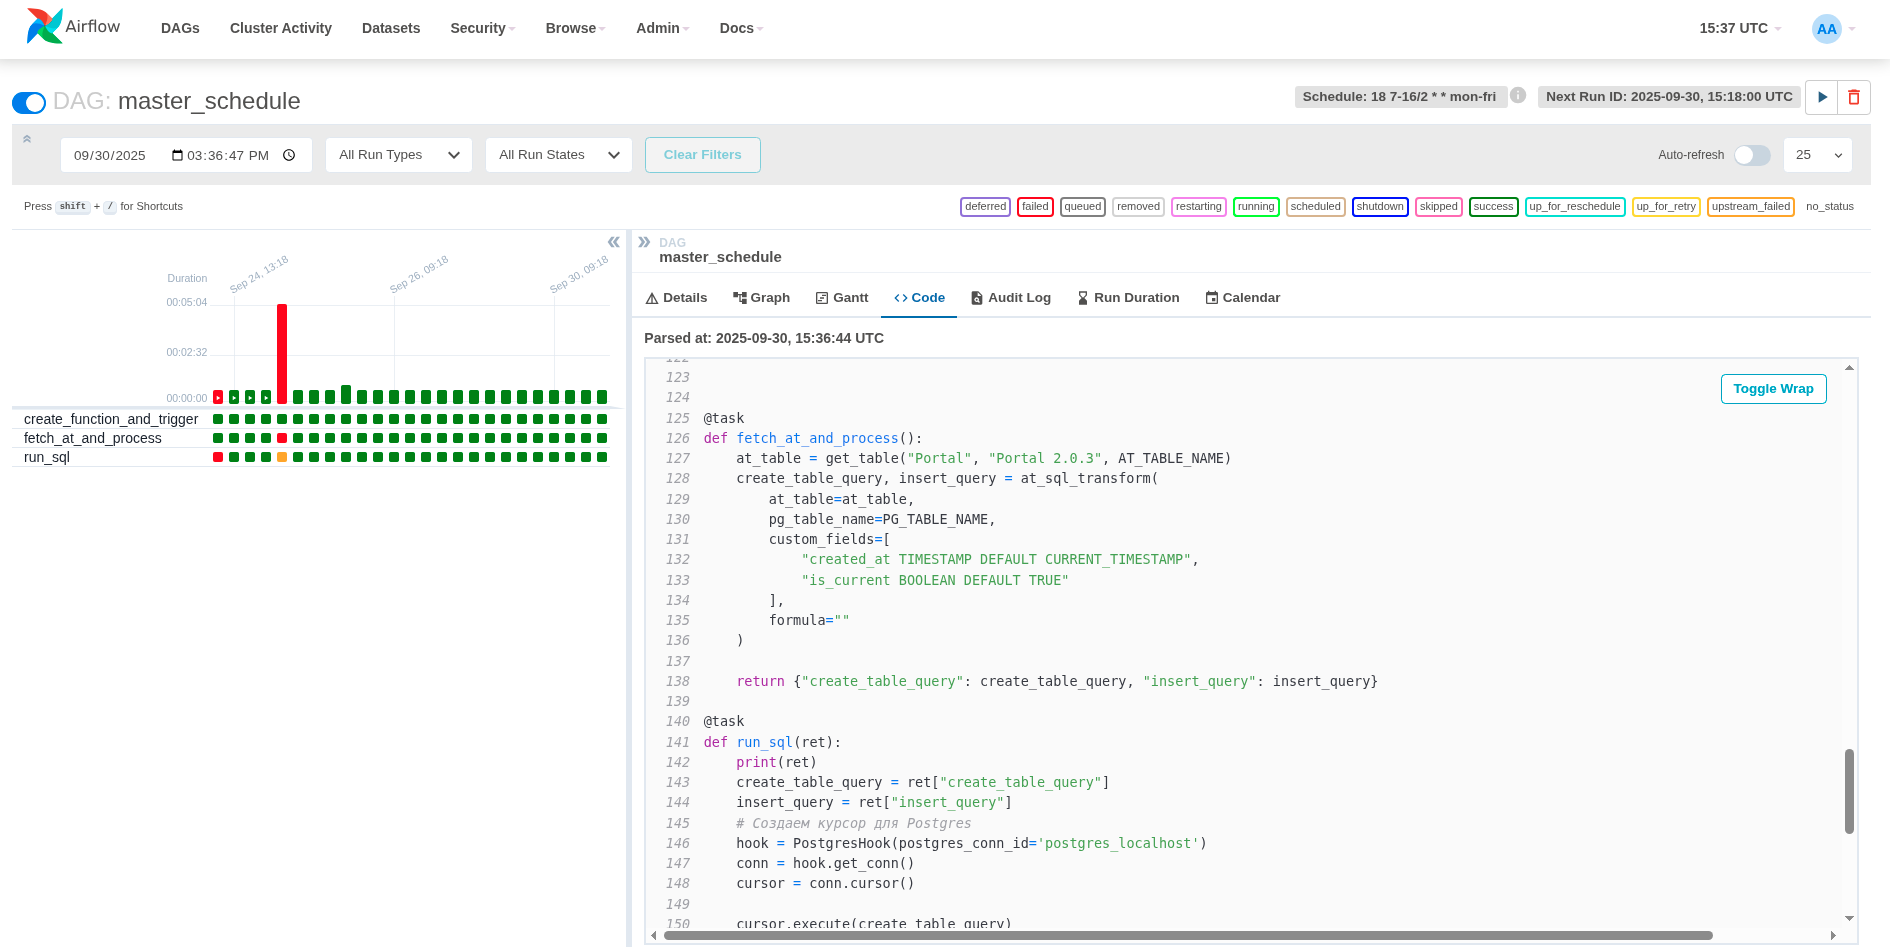The width and height of the screenshot is (1890, 947).
Task: Collapse filters bar with up arrows
Action: click(x=27, y=139)
